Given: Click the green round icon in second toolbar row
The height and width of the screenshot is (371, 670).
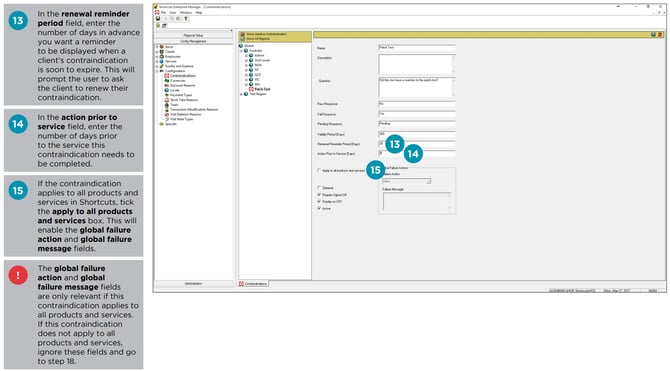Looking at the screenshot, I should [x=158, y=26].
